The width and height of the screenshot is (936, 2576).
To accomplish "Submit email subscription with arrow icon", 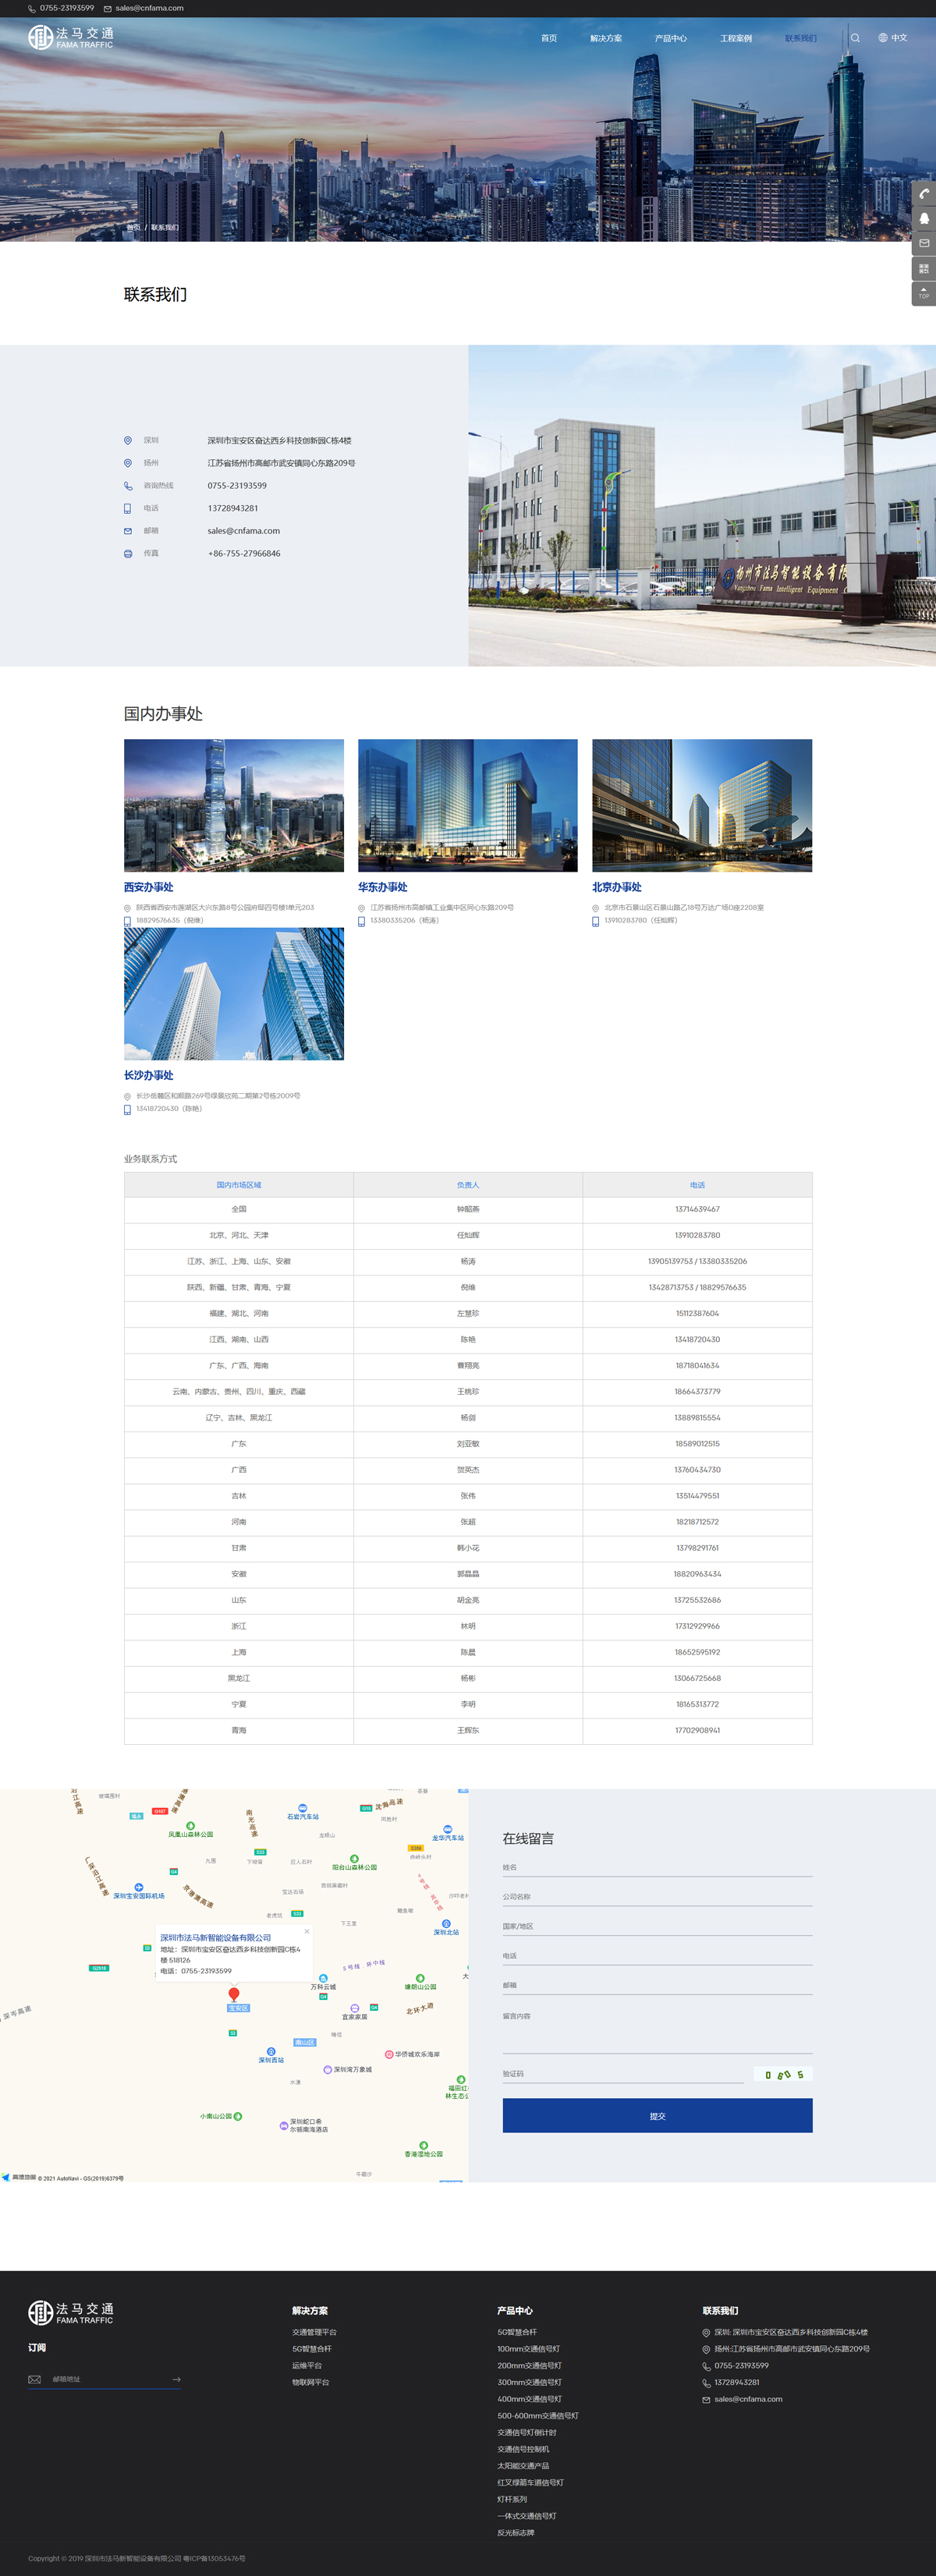I will point(176,2379).
